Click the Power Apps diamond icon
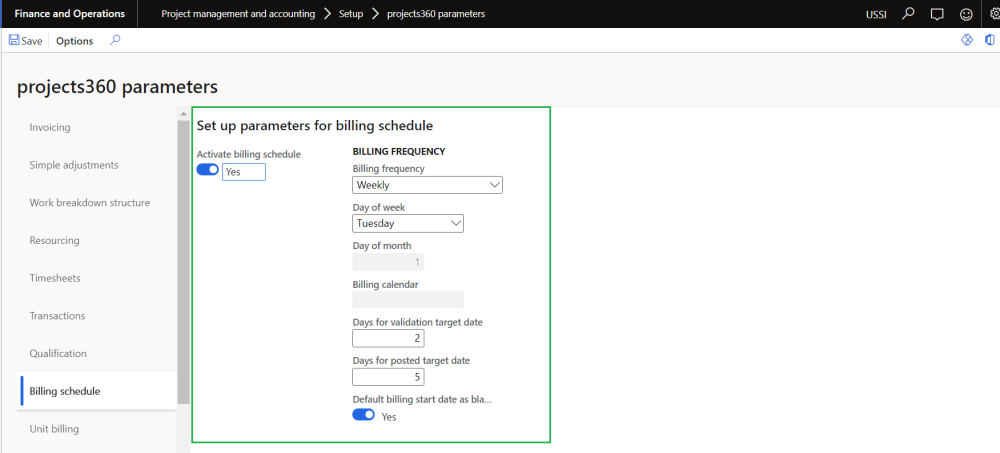This screenshot has width=1000, height=453. click(967, 41)
